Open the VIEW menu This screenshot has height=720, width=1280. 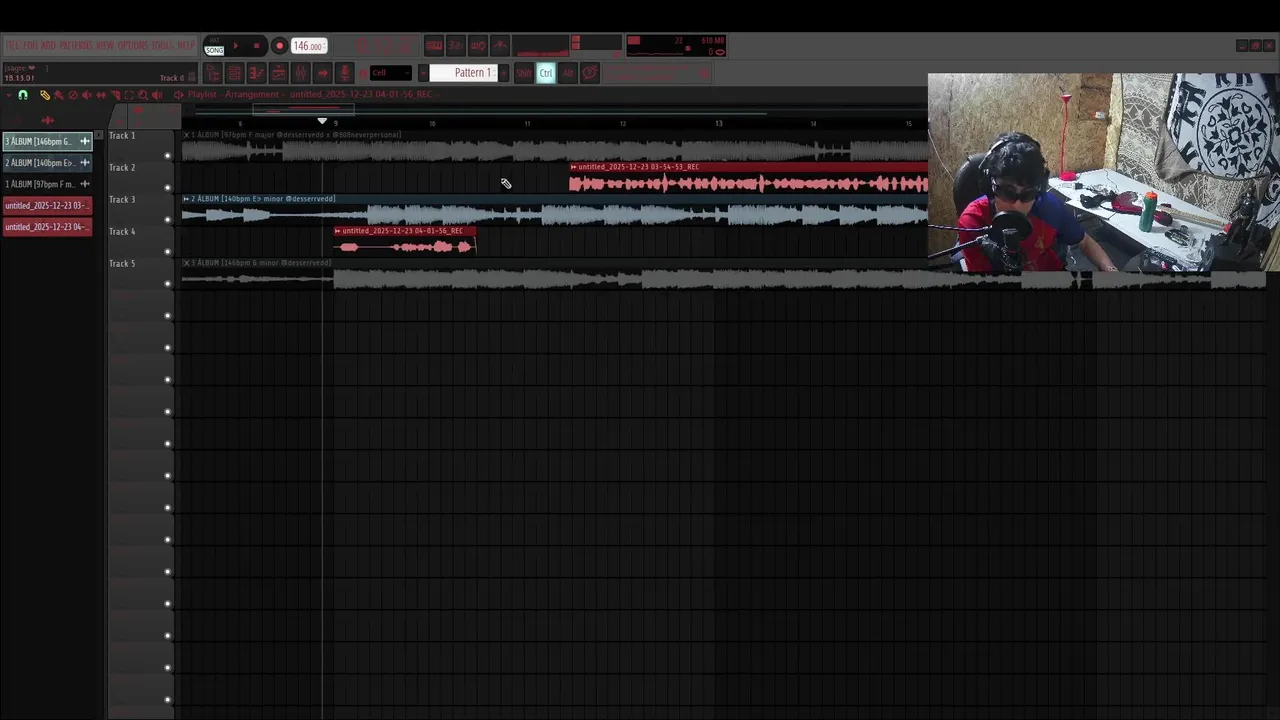[105, 46]
